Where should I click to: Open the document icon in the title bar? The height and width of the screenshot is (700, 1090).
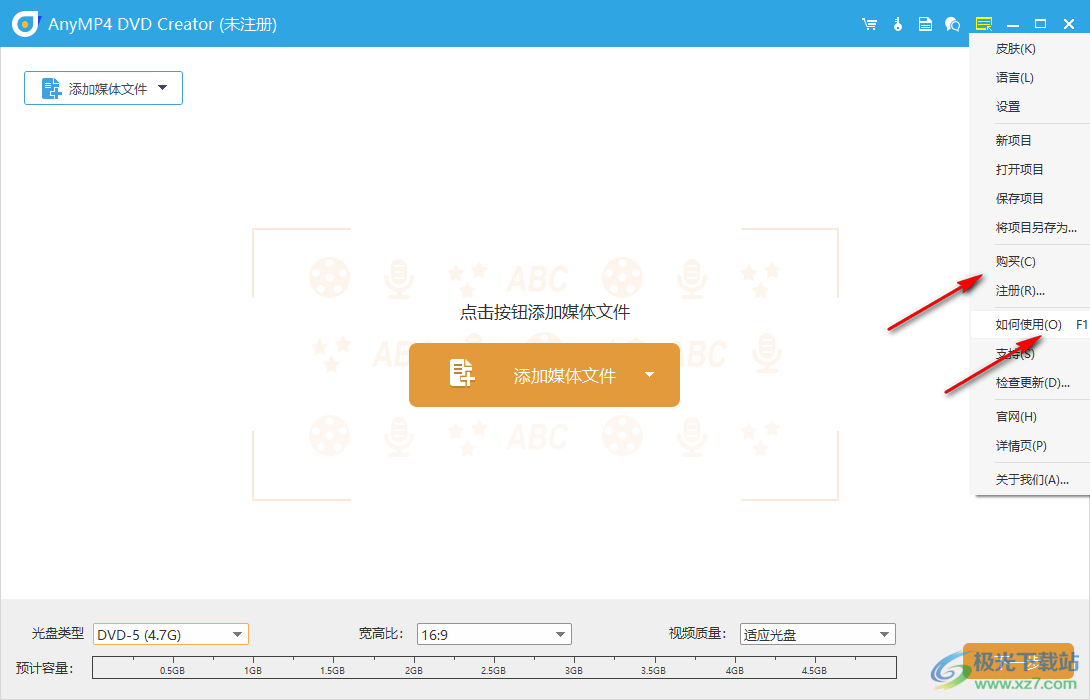click(925, 23)
